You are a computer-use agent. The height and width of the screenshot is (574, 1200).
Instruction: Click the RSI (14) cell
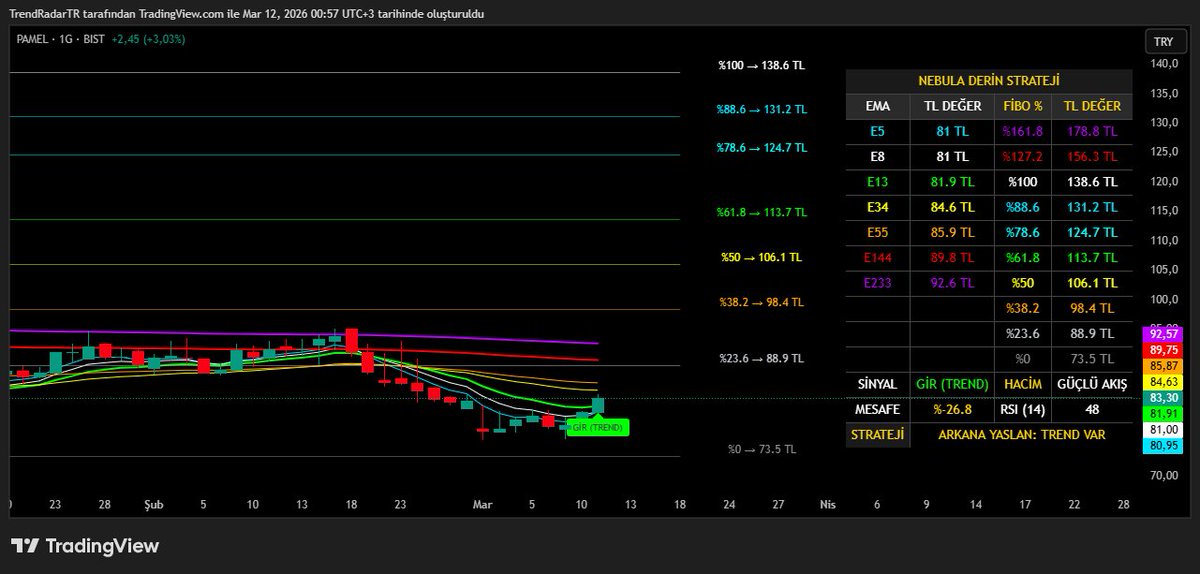click(x=1022, y=409)
